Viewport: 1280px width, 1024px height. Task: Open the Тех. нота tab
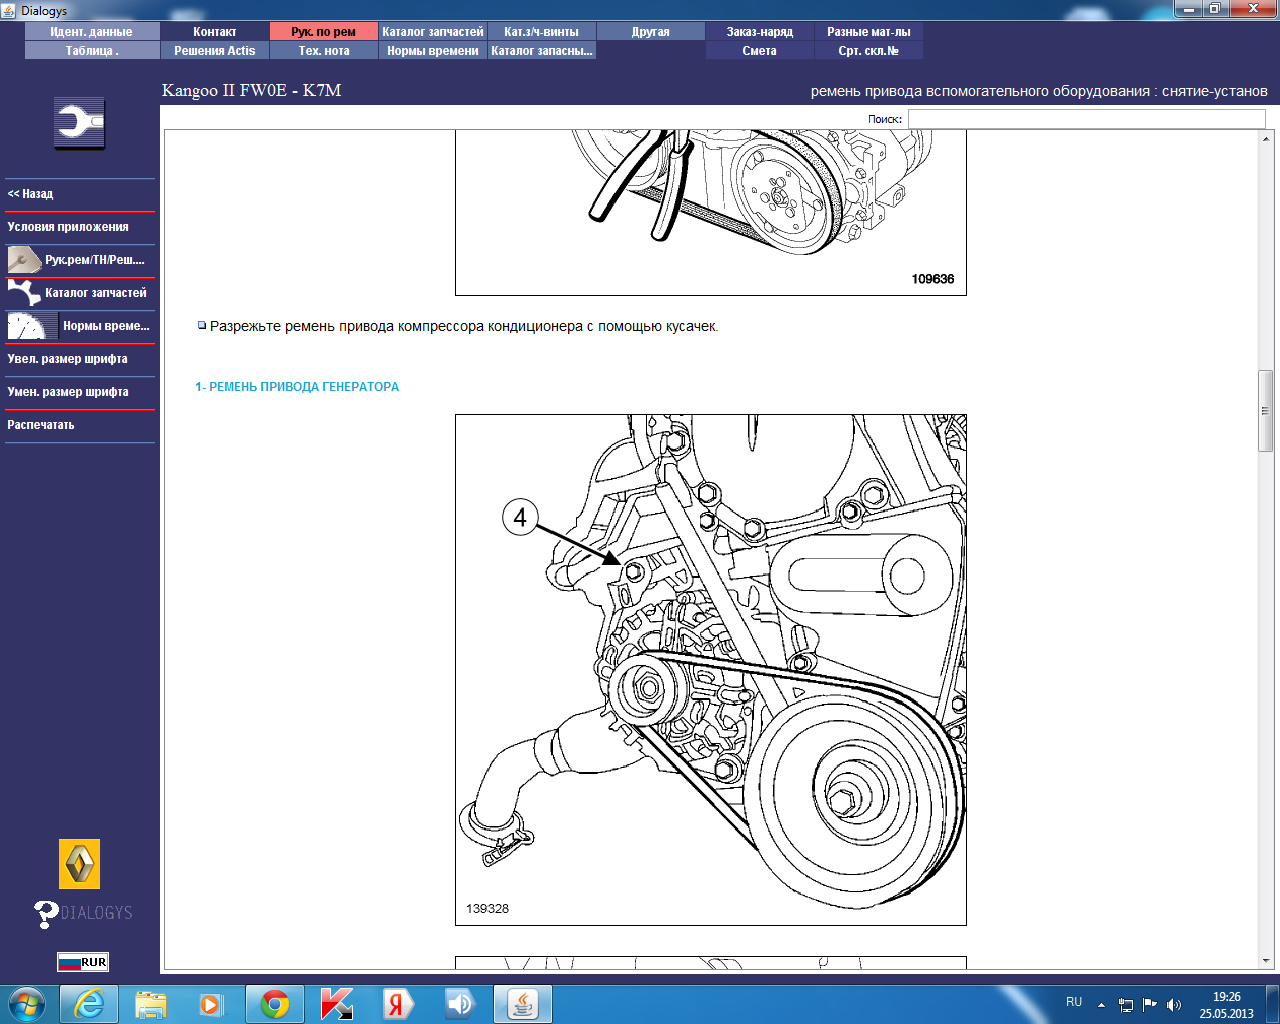coord(324,51)
